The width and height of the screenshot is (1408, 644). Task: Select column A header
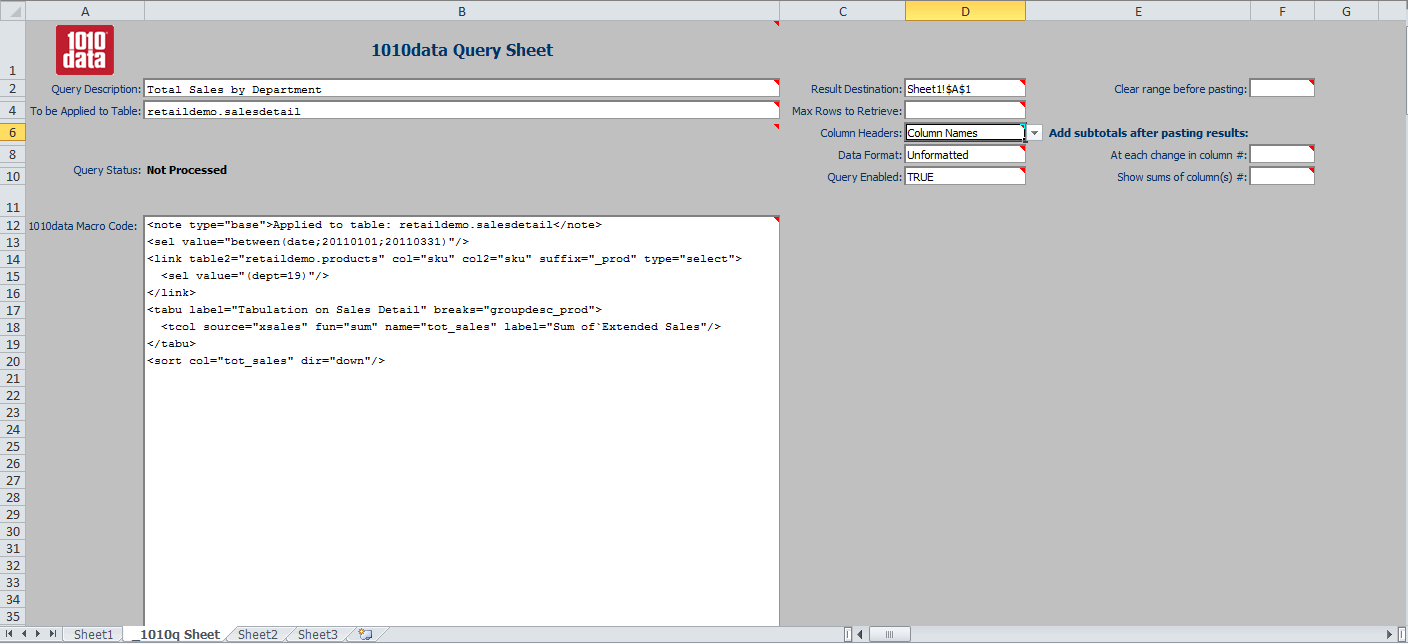click(84, 11)
